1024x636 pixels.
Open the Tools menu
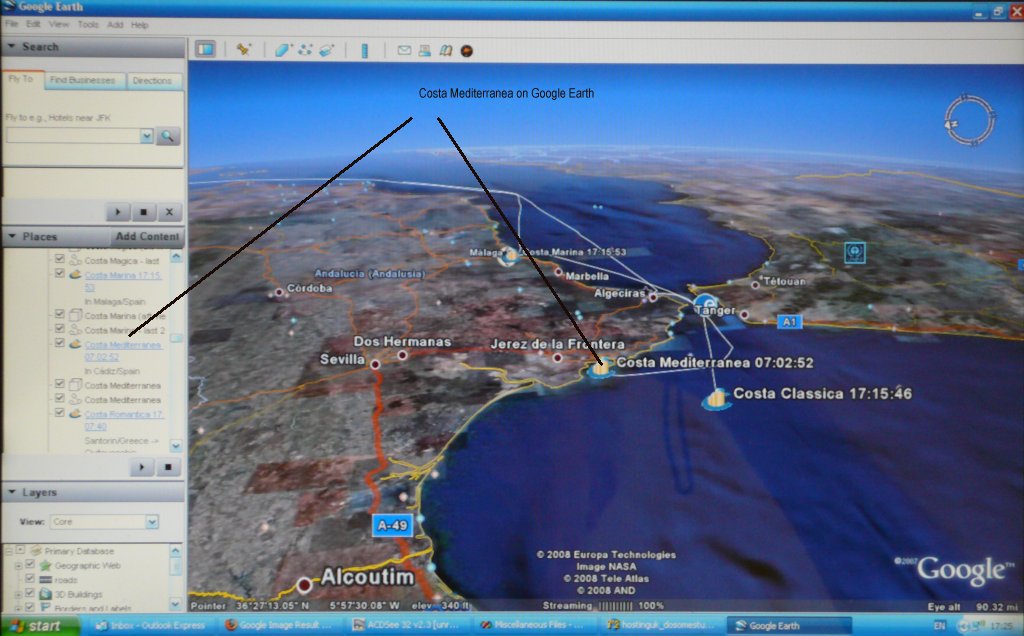(88, 24)
